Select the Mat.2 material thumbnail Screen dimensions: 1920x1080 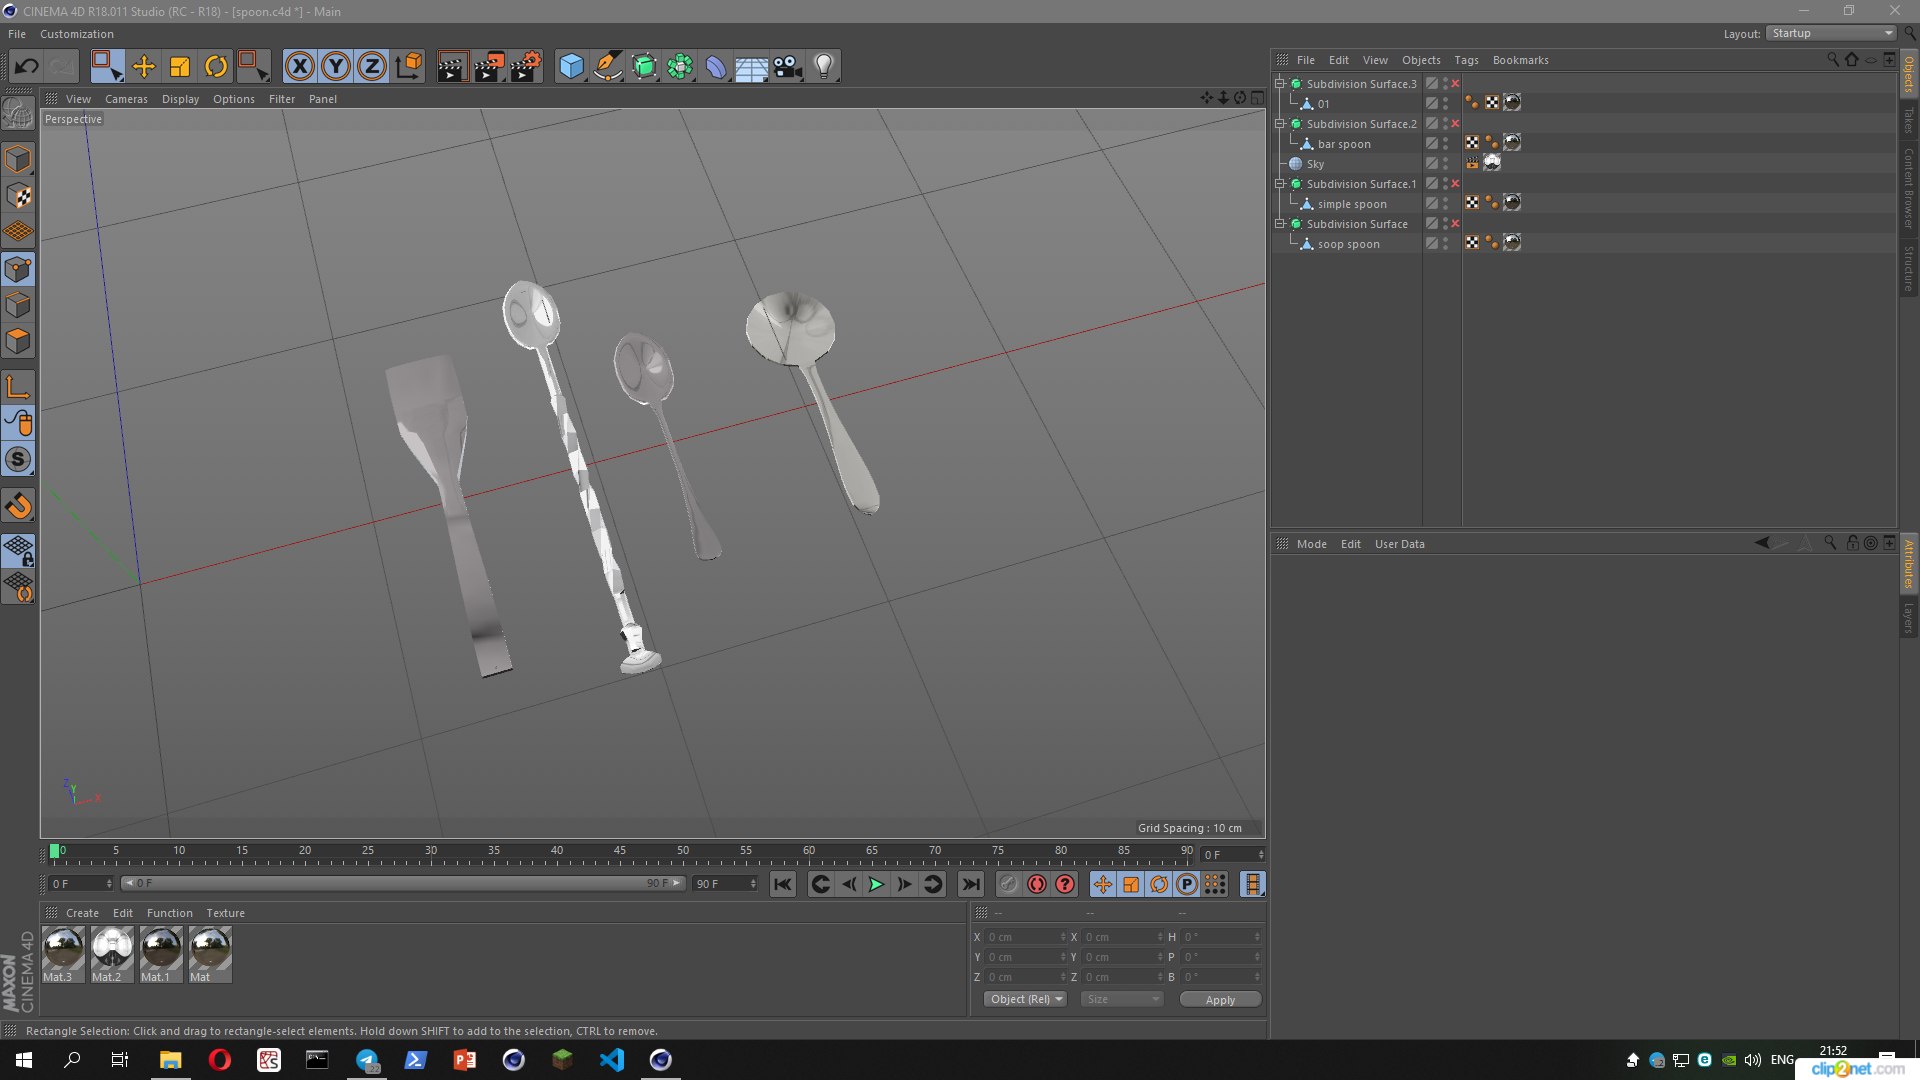[x=111, y=954]
